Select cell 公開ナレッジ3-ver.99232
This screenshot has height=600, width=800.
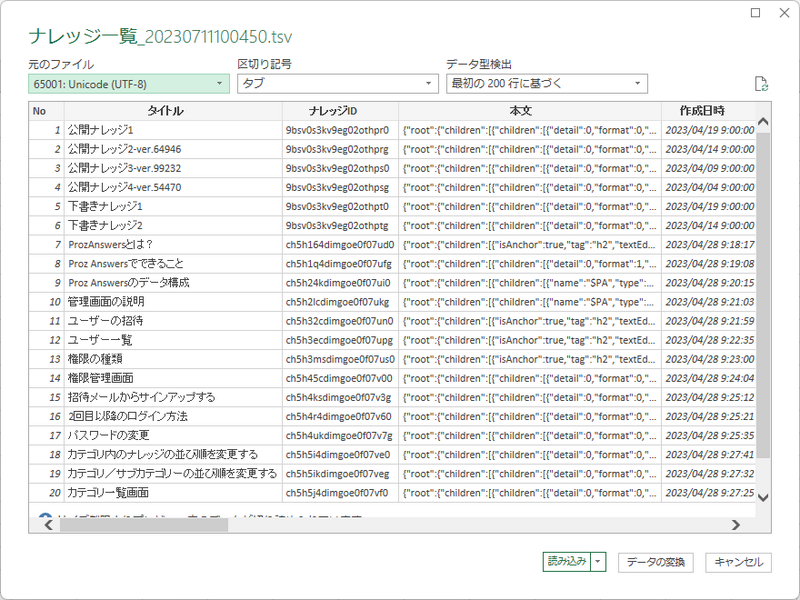(x=173, y=168)
